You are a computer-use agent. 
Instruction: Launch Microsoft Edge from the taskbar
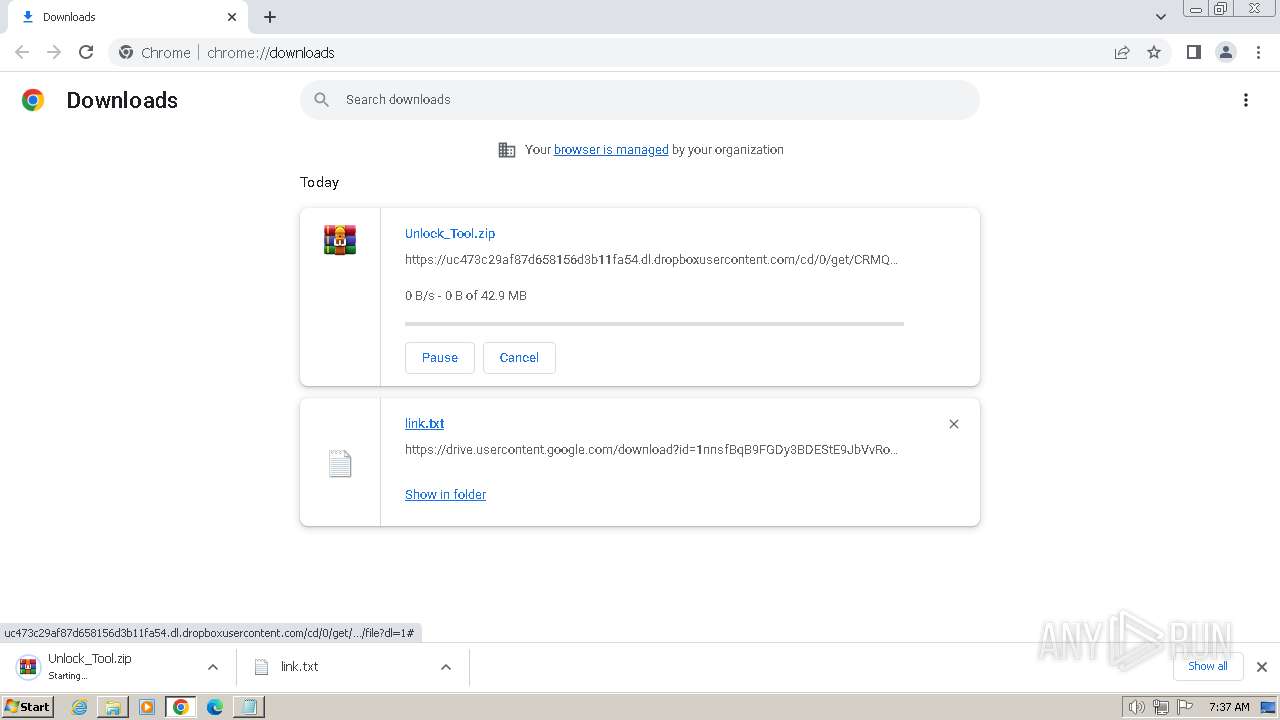215,707
